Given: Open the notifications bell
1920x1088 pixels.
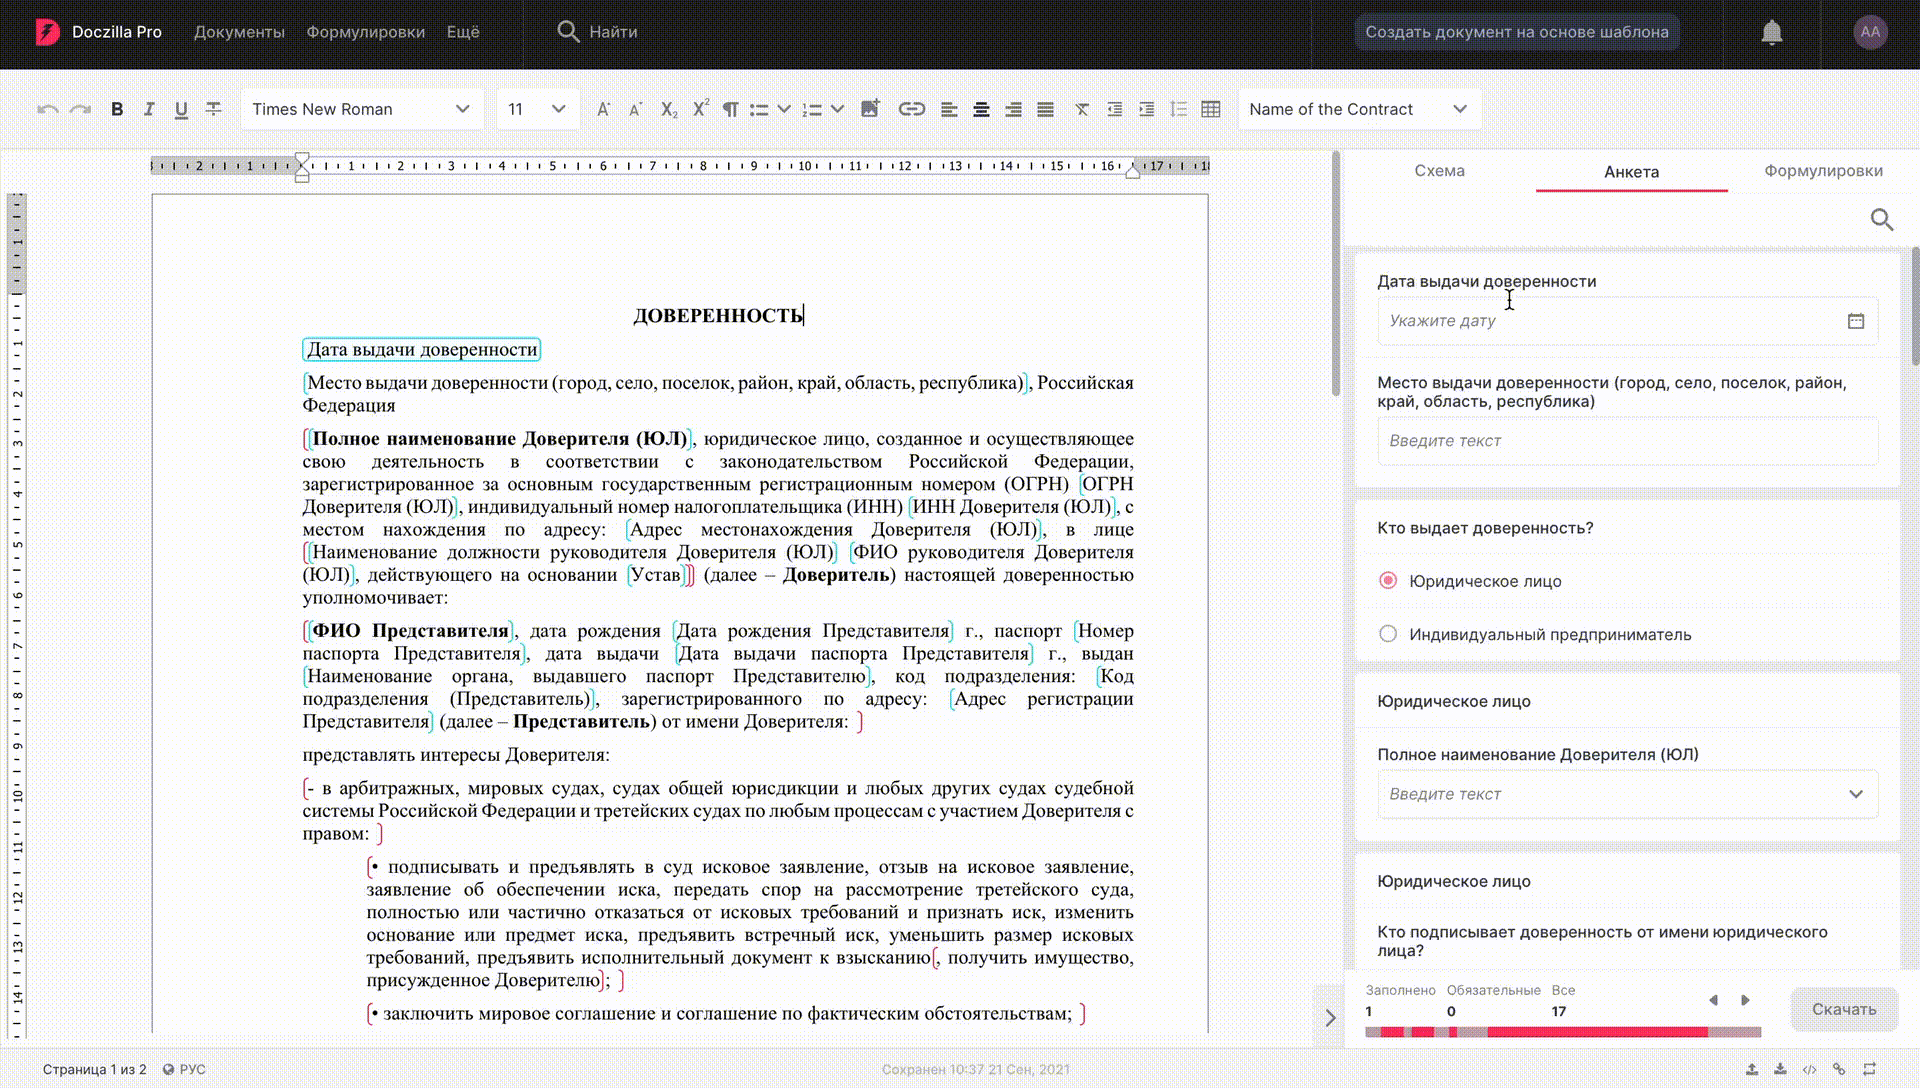Looking at the screenshot, I should 1772,32.
